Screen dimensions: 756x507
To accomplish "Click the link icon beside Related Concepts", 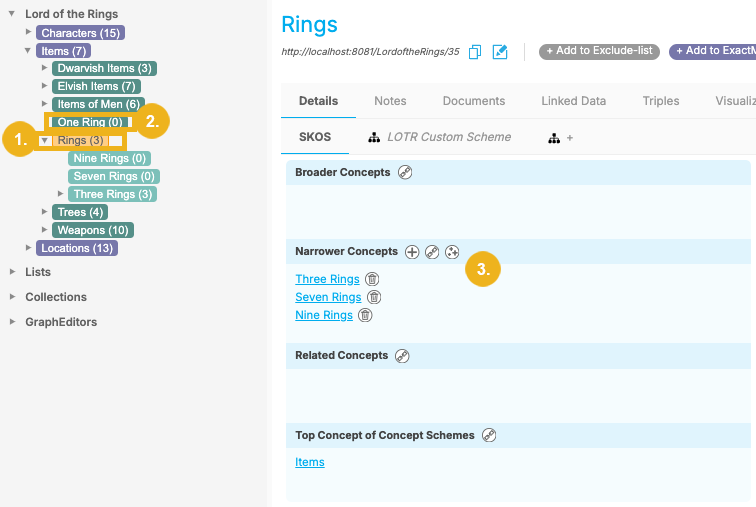I will [402, 356].
